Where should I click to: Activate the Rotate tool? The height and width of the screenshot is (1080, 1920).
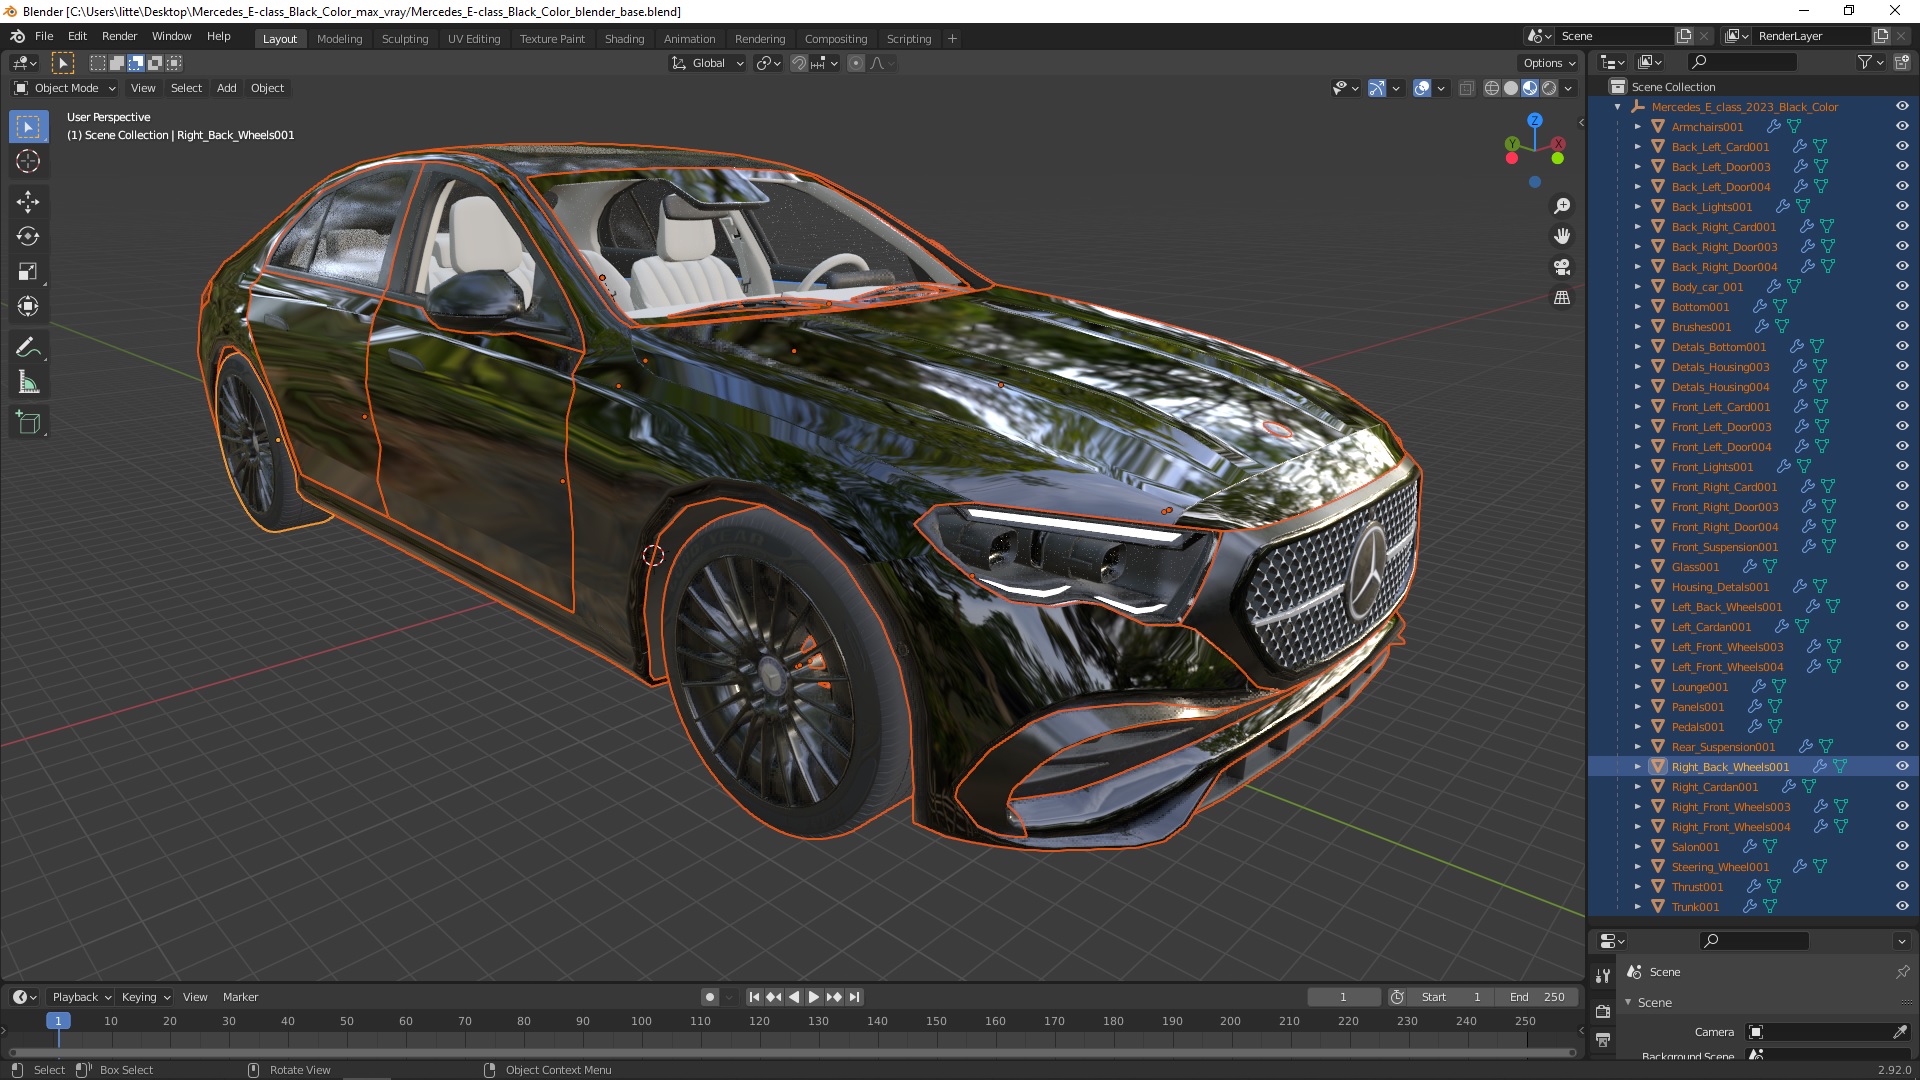click(x=28, y=237)
